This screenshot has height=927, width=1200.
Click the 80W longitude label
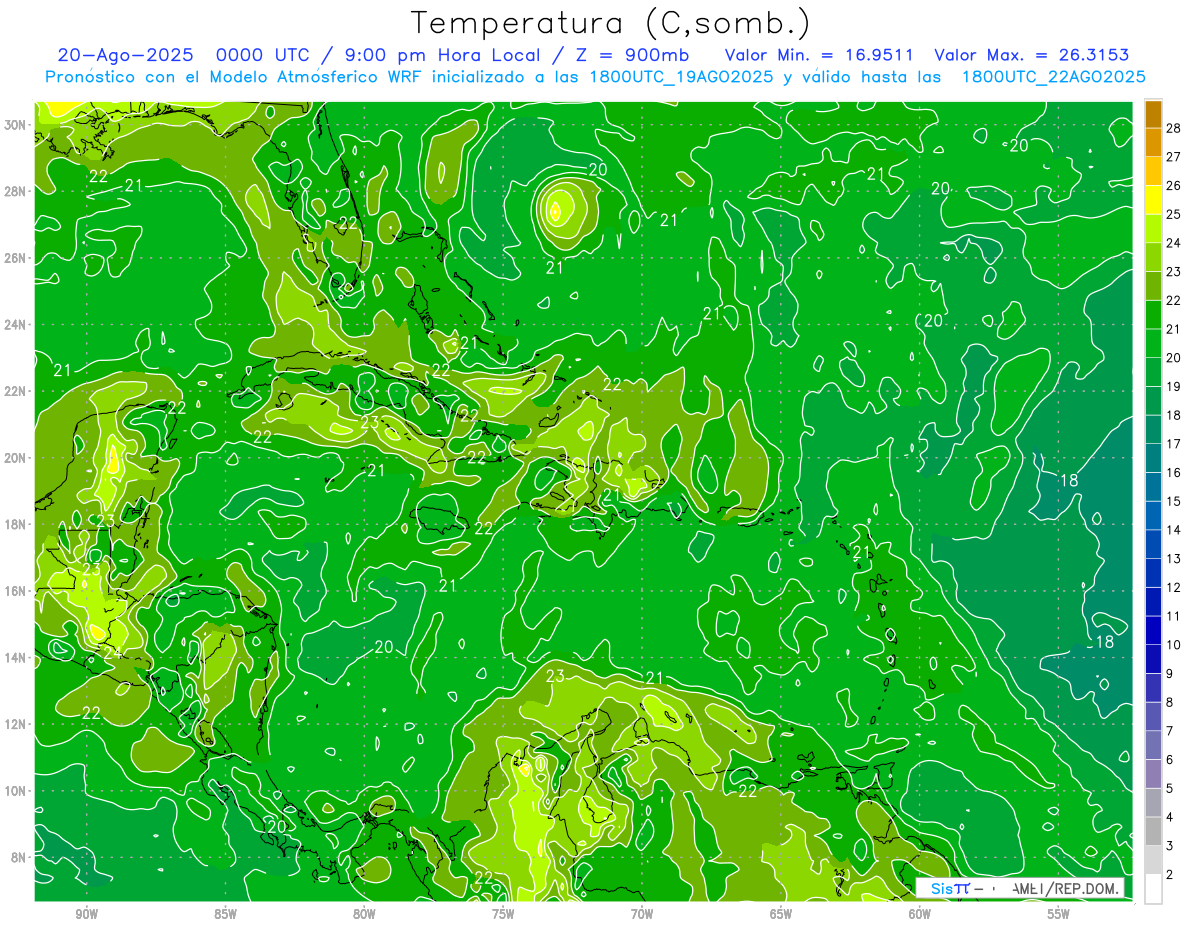tap(365, 914)
